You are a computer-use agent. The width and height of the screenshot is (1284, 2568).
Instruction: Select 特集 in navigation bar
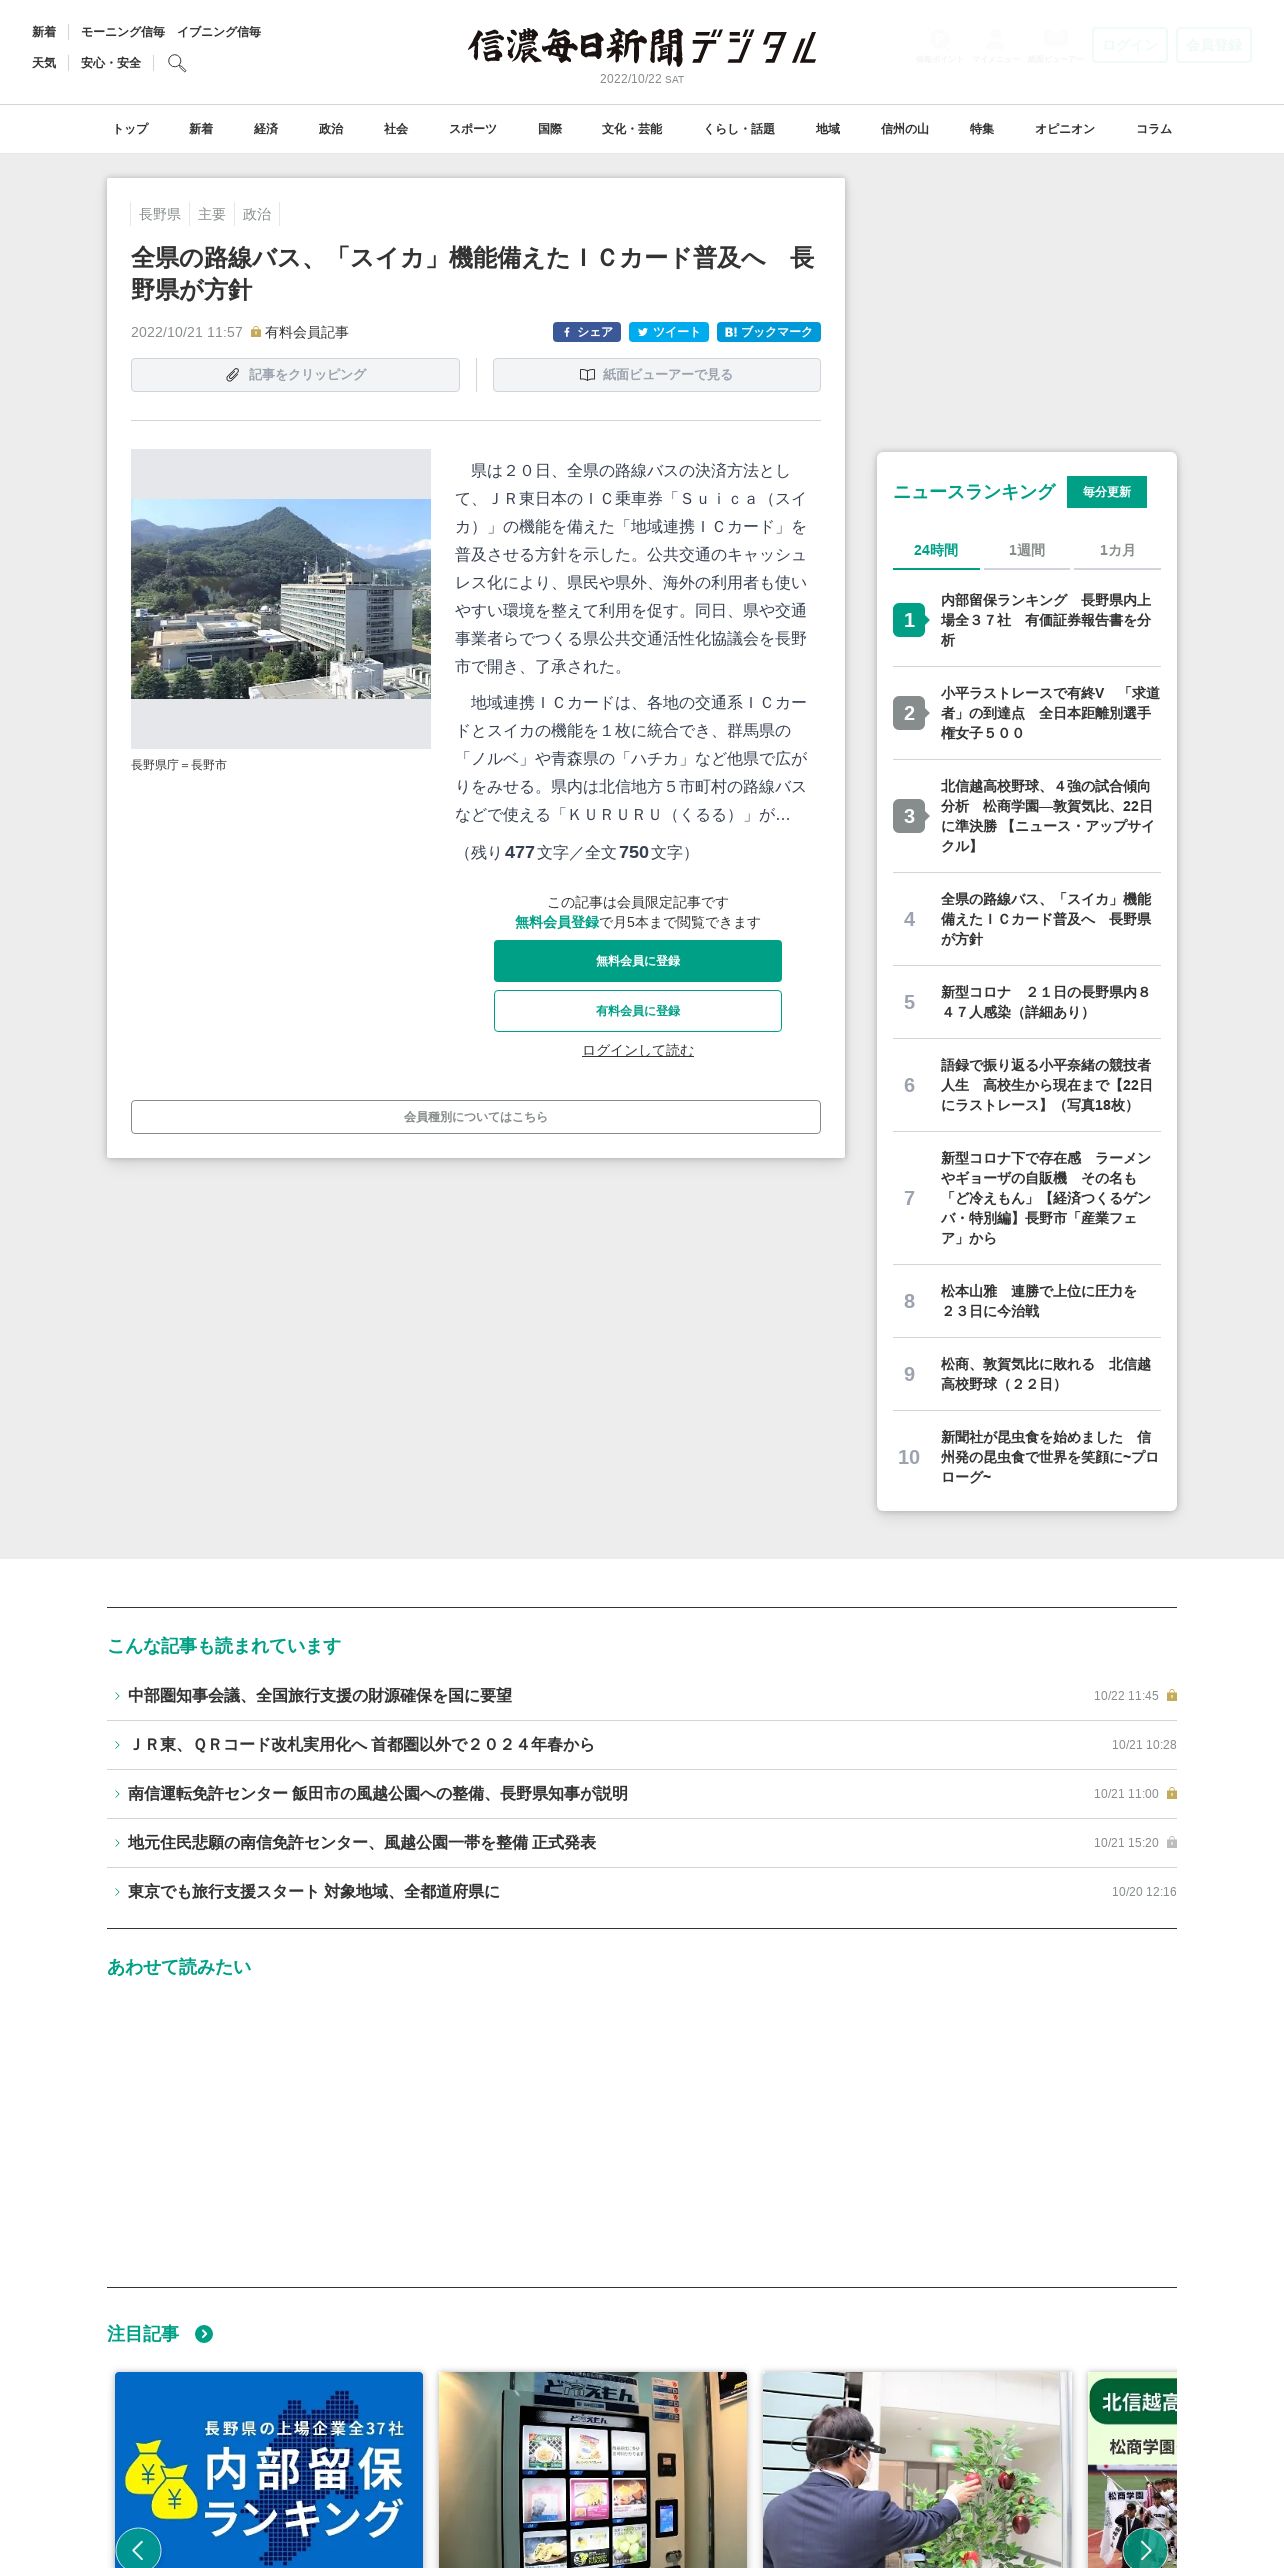pyautogui.click(x=982, y=129)
